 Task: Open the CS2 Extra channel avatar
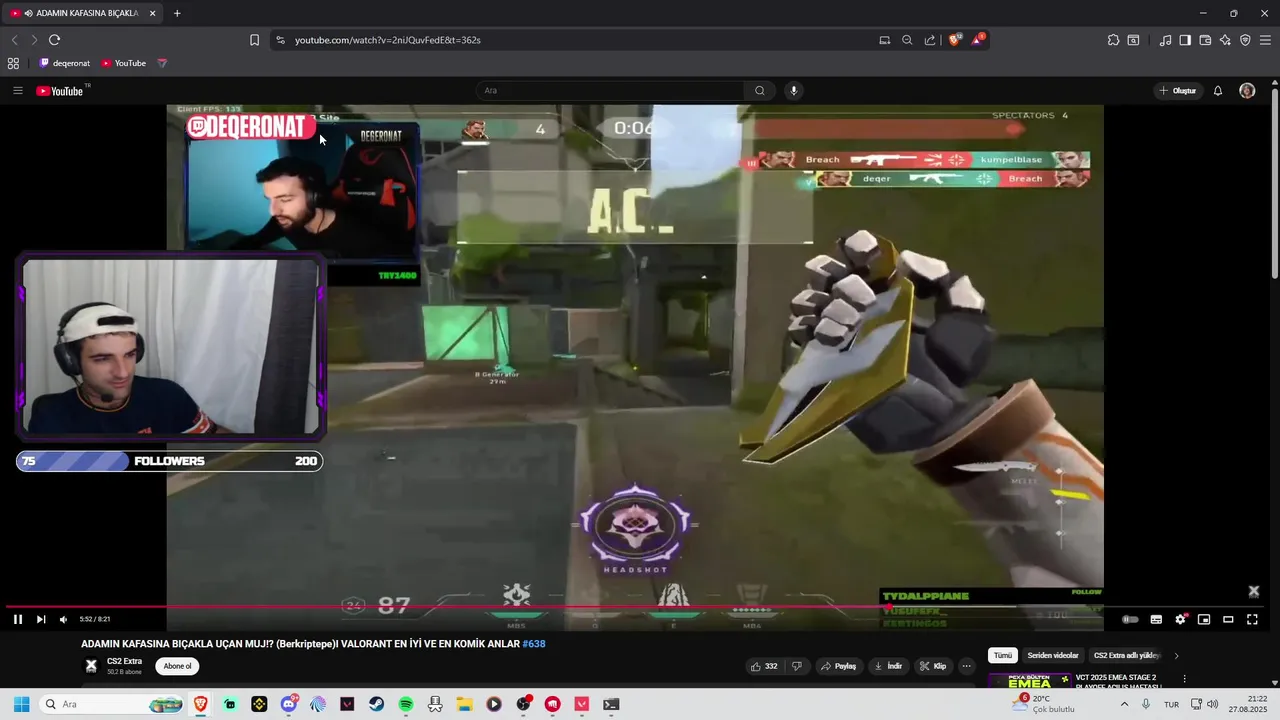pos(91,666)
